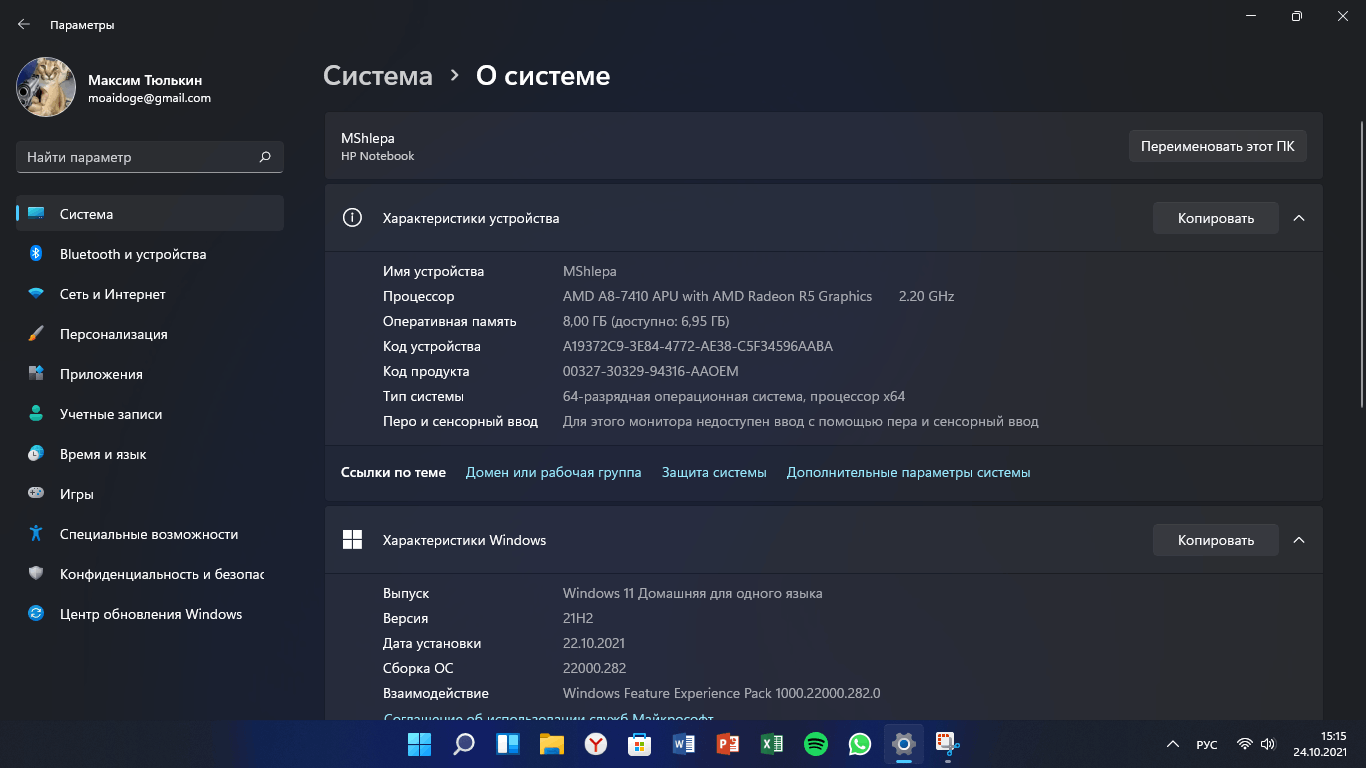The image size is (1366, 768).
Task: Open network and volume quick settings
Action: click(x=1256, y=745)
